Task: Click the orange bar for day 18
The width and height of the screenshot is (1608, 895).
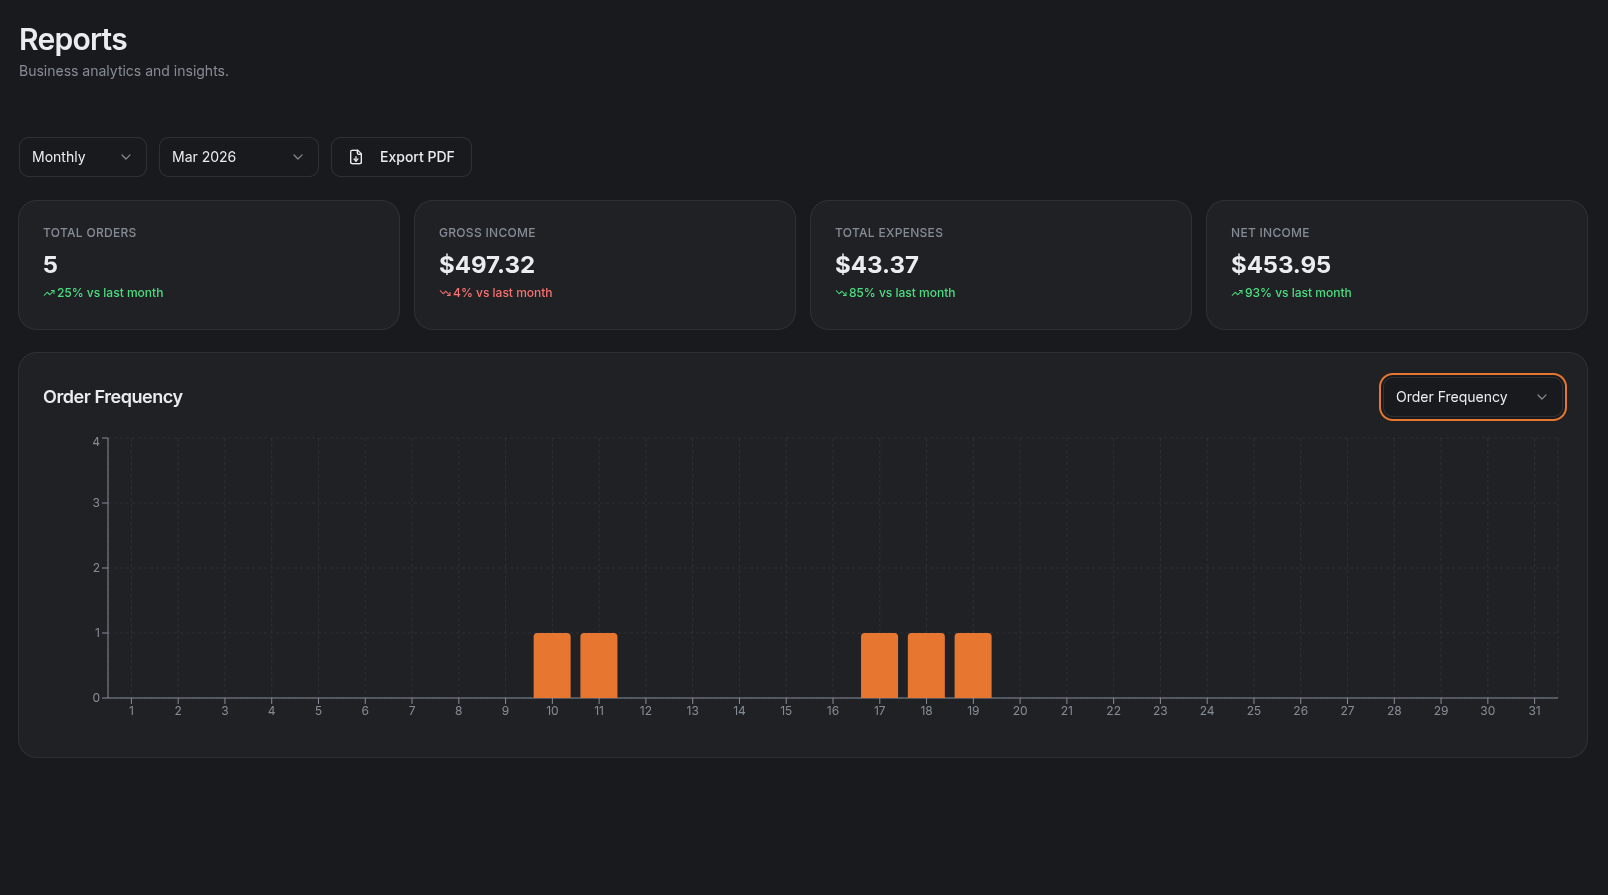Action: click(x=926, y=665)
